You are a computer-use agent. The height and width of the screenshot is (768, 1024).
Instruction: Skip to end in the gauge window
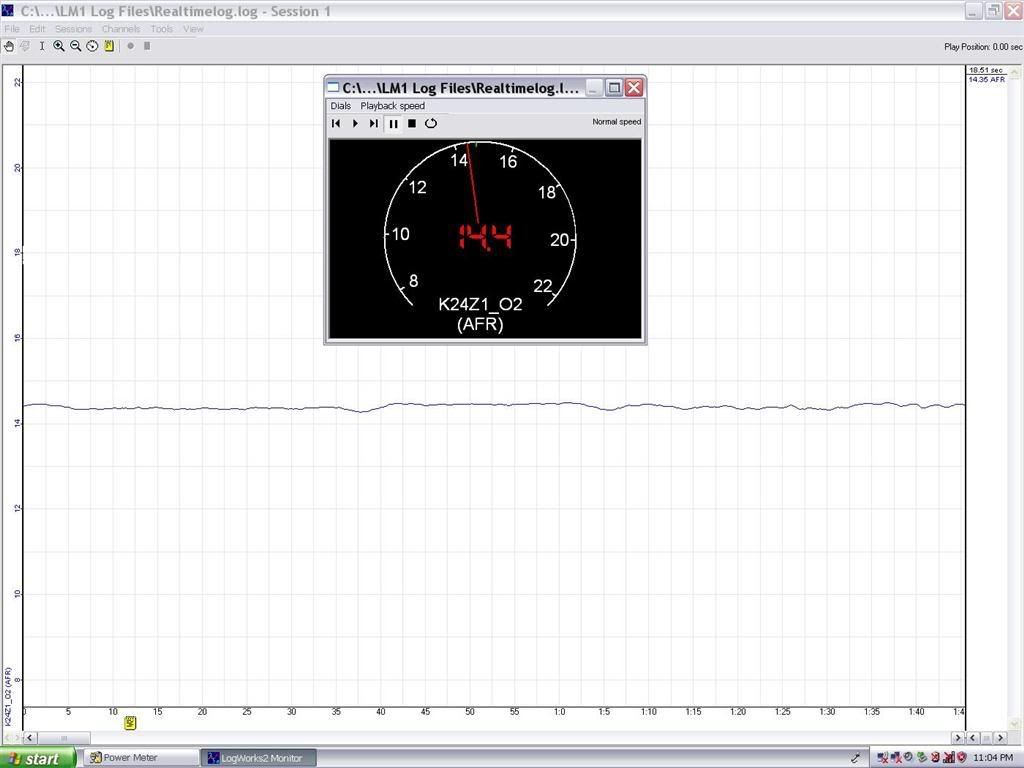click(374, 123)
